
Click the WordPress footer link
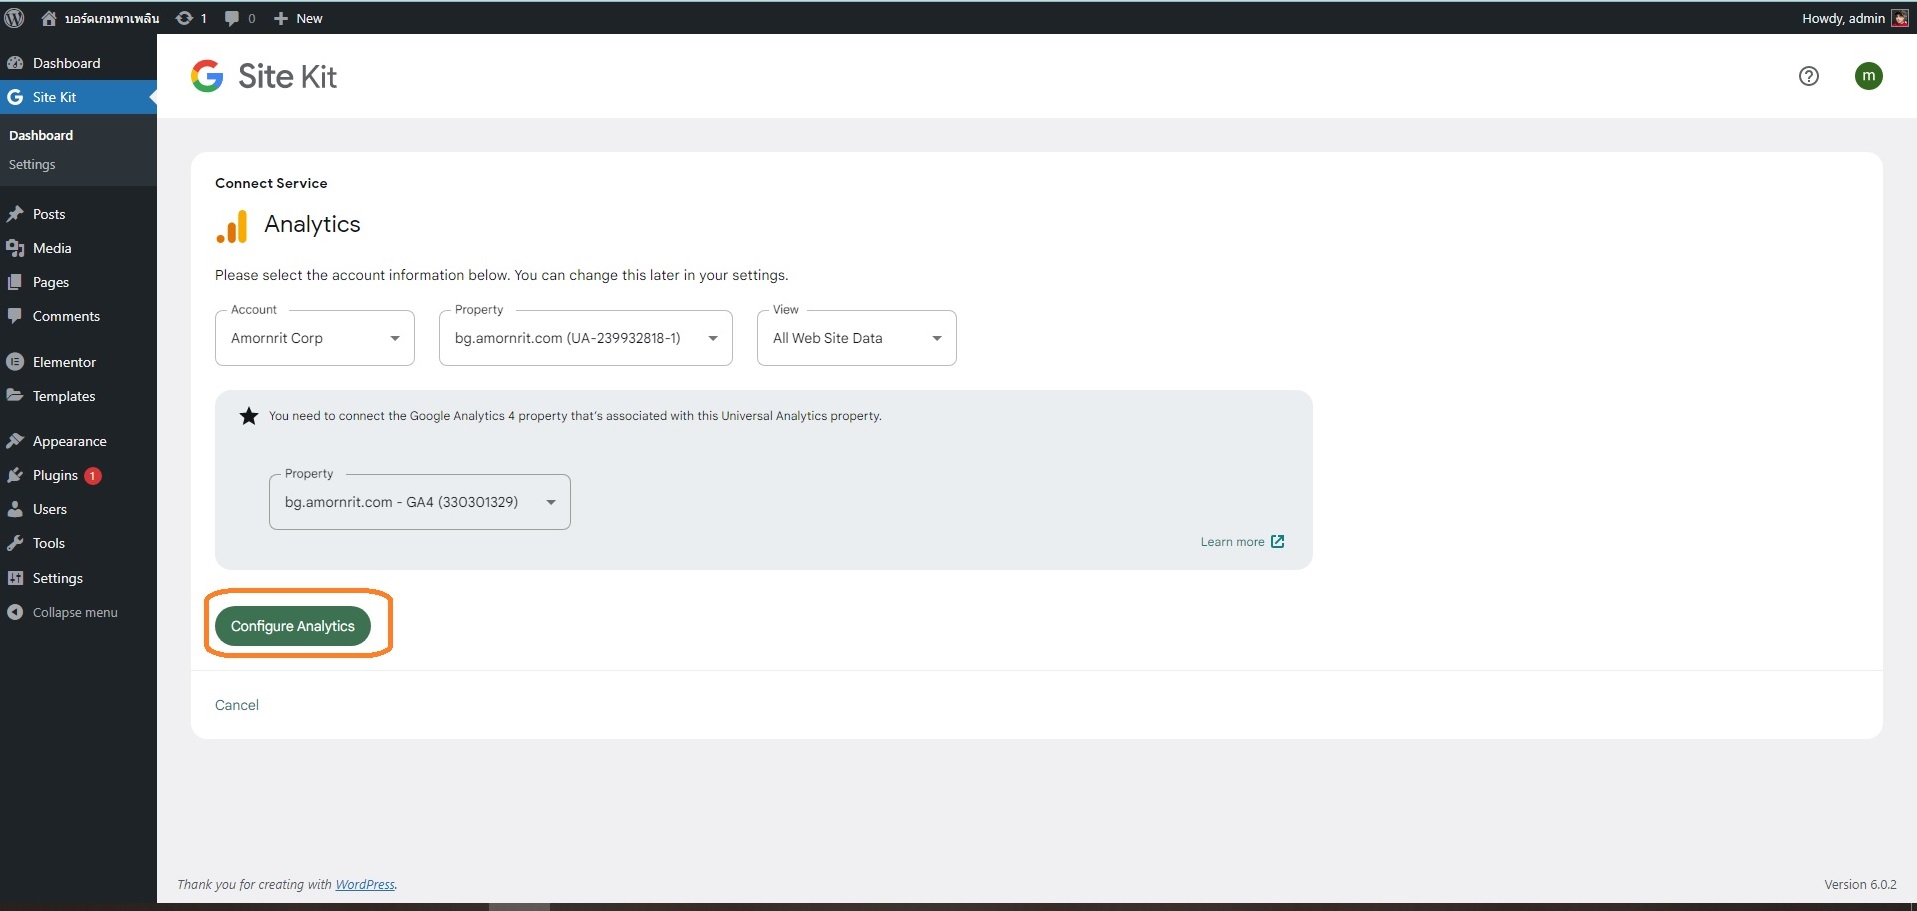click(365, 884)
